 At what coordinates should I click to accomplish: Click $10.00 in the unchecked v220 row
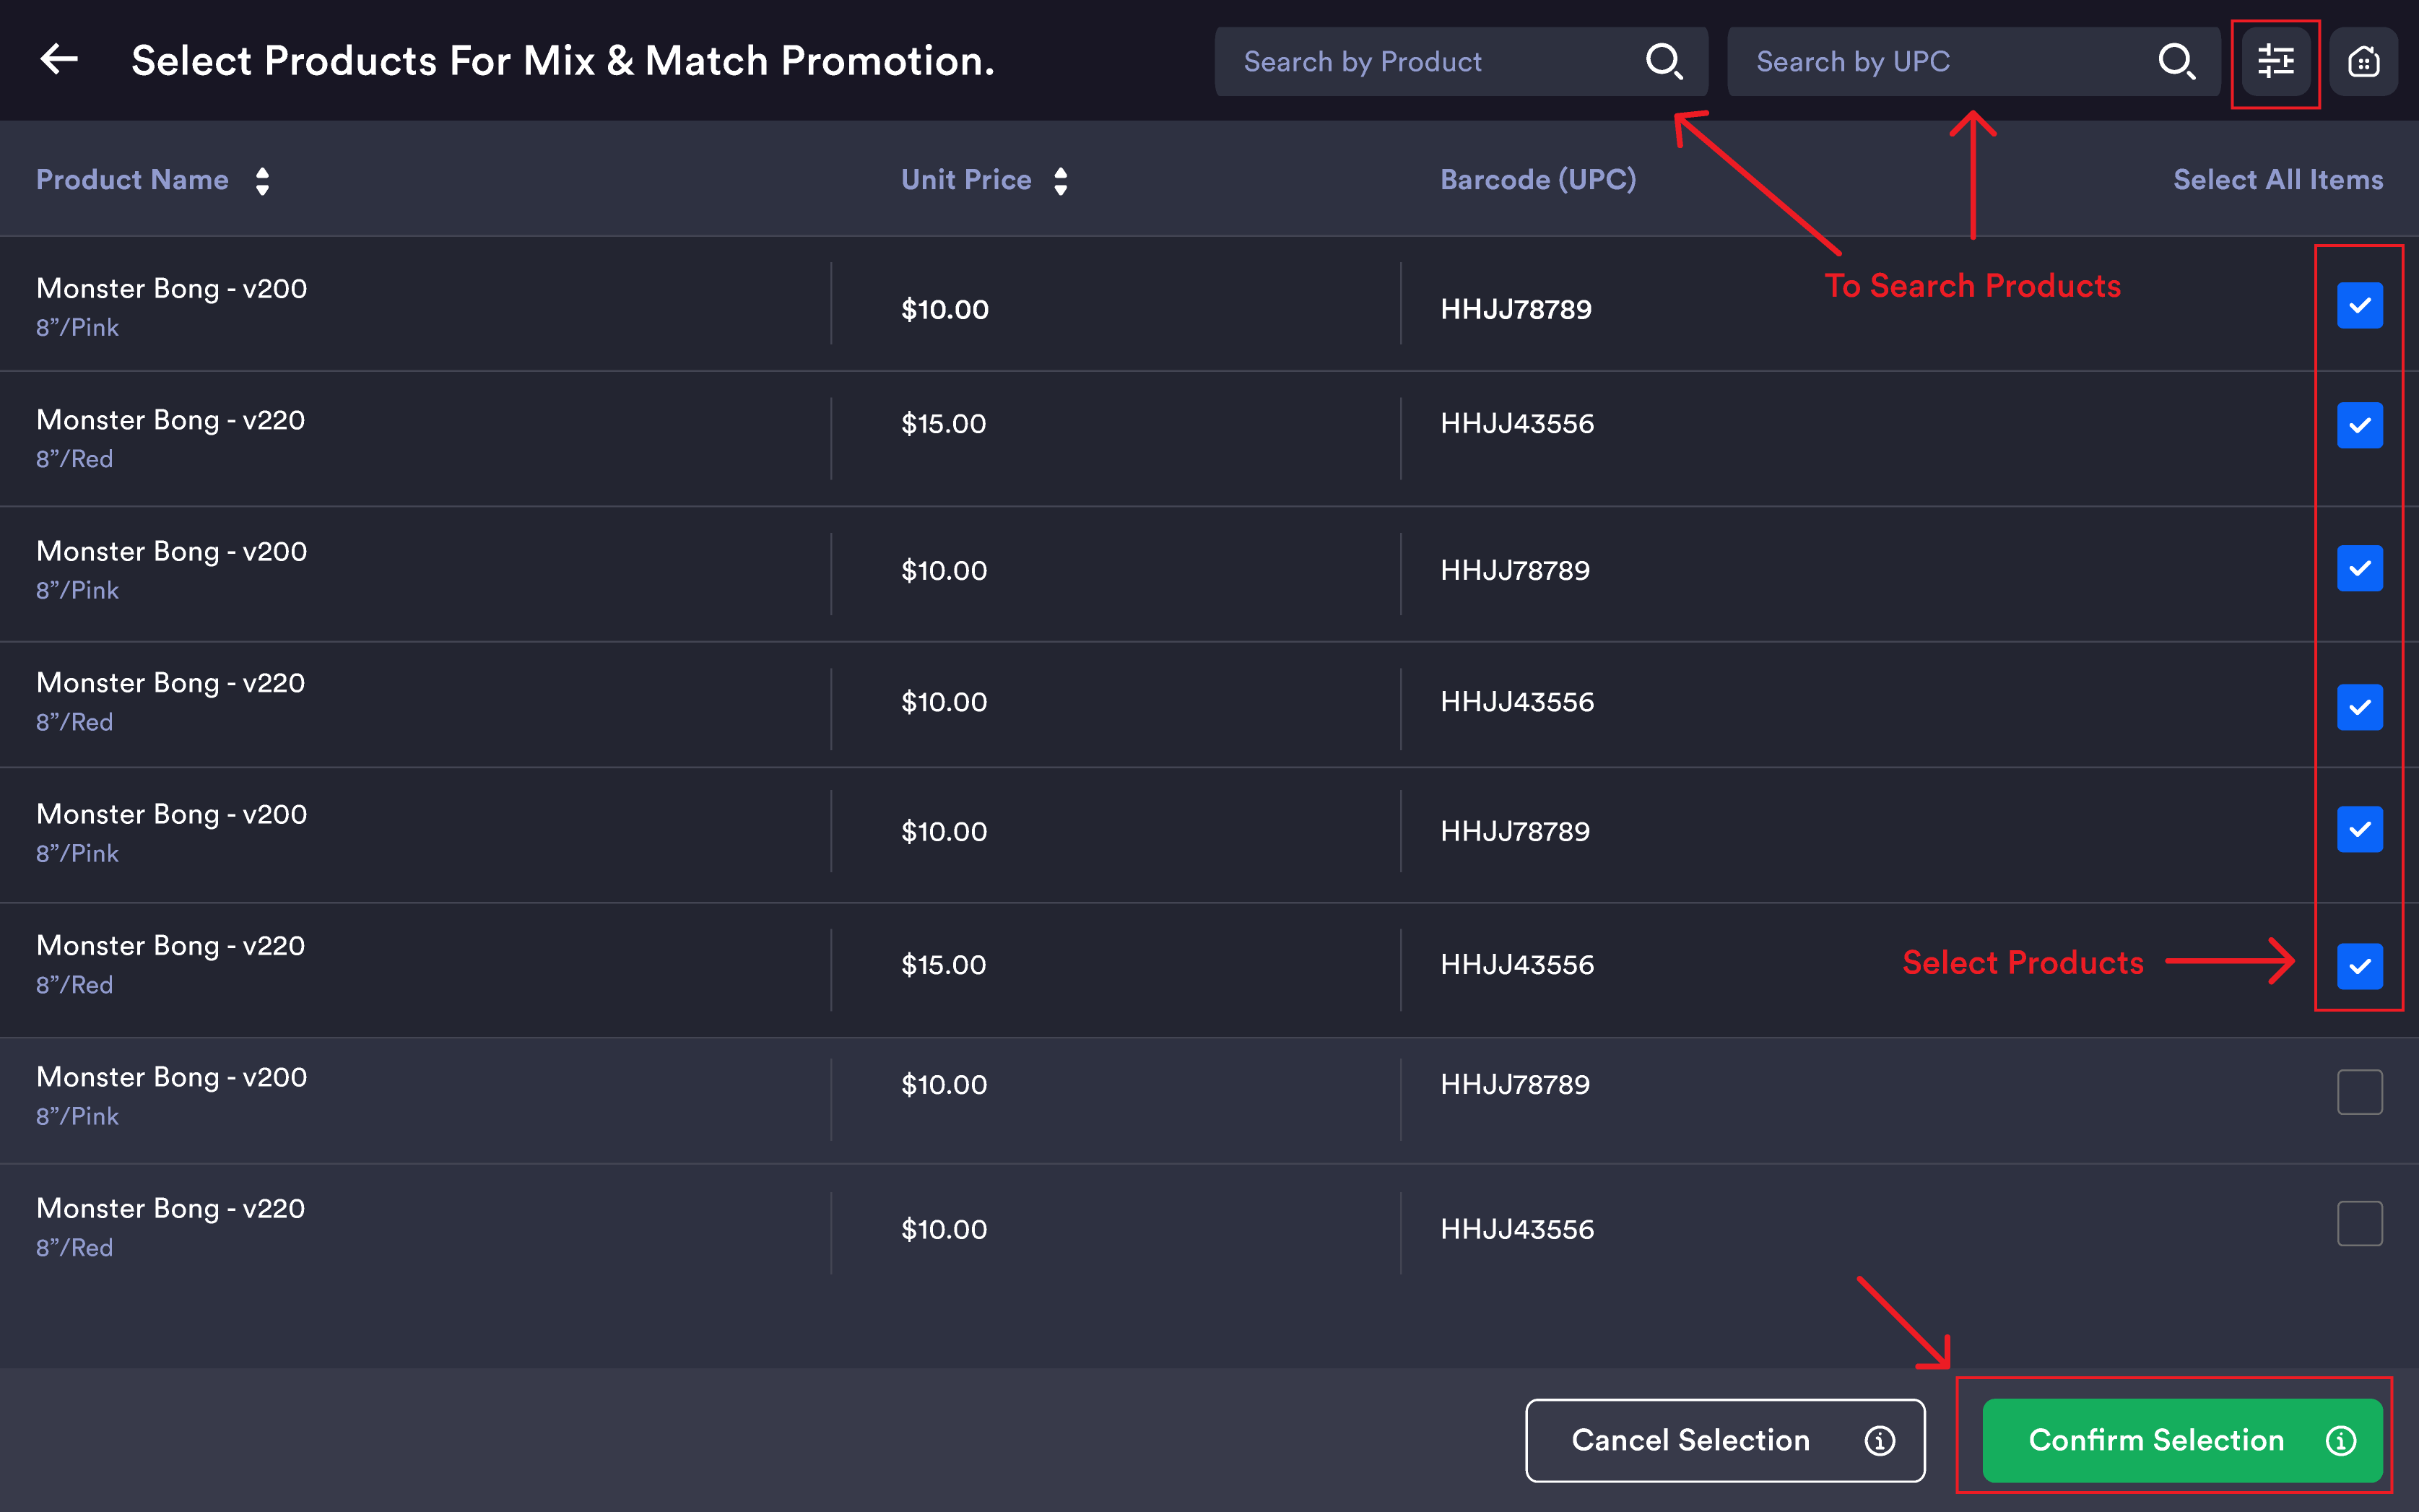click(x=944, y=1229)
